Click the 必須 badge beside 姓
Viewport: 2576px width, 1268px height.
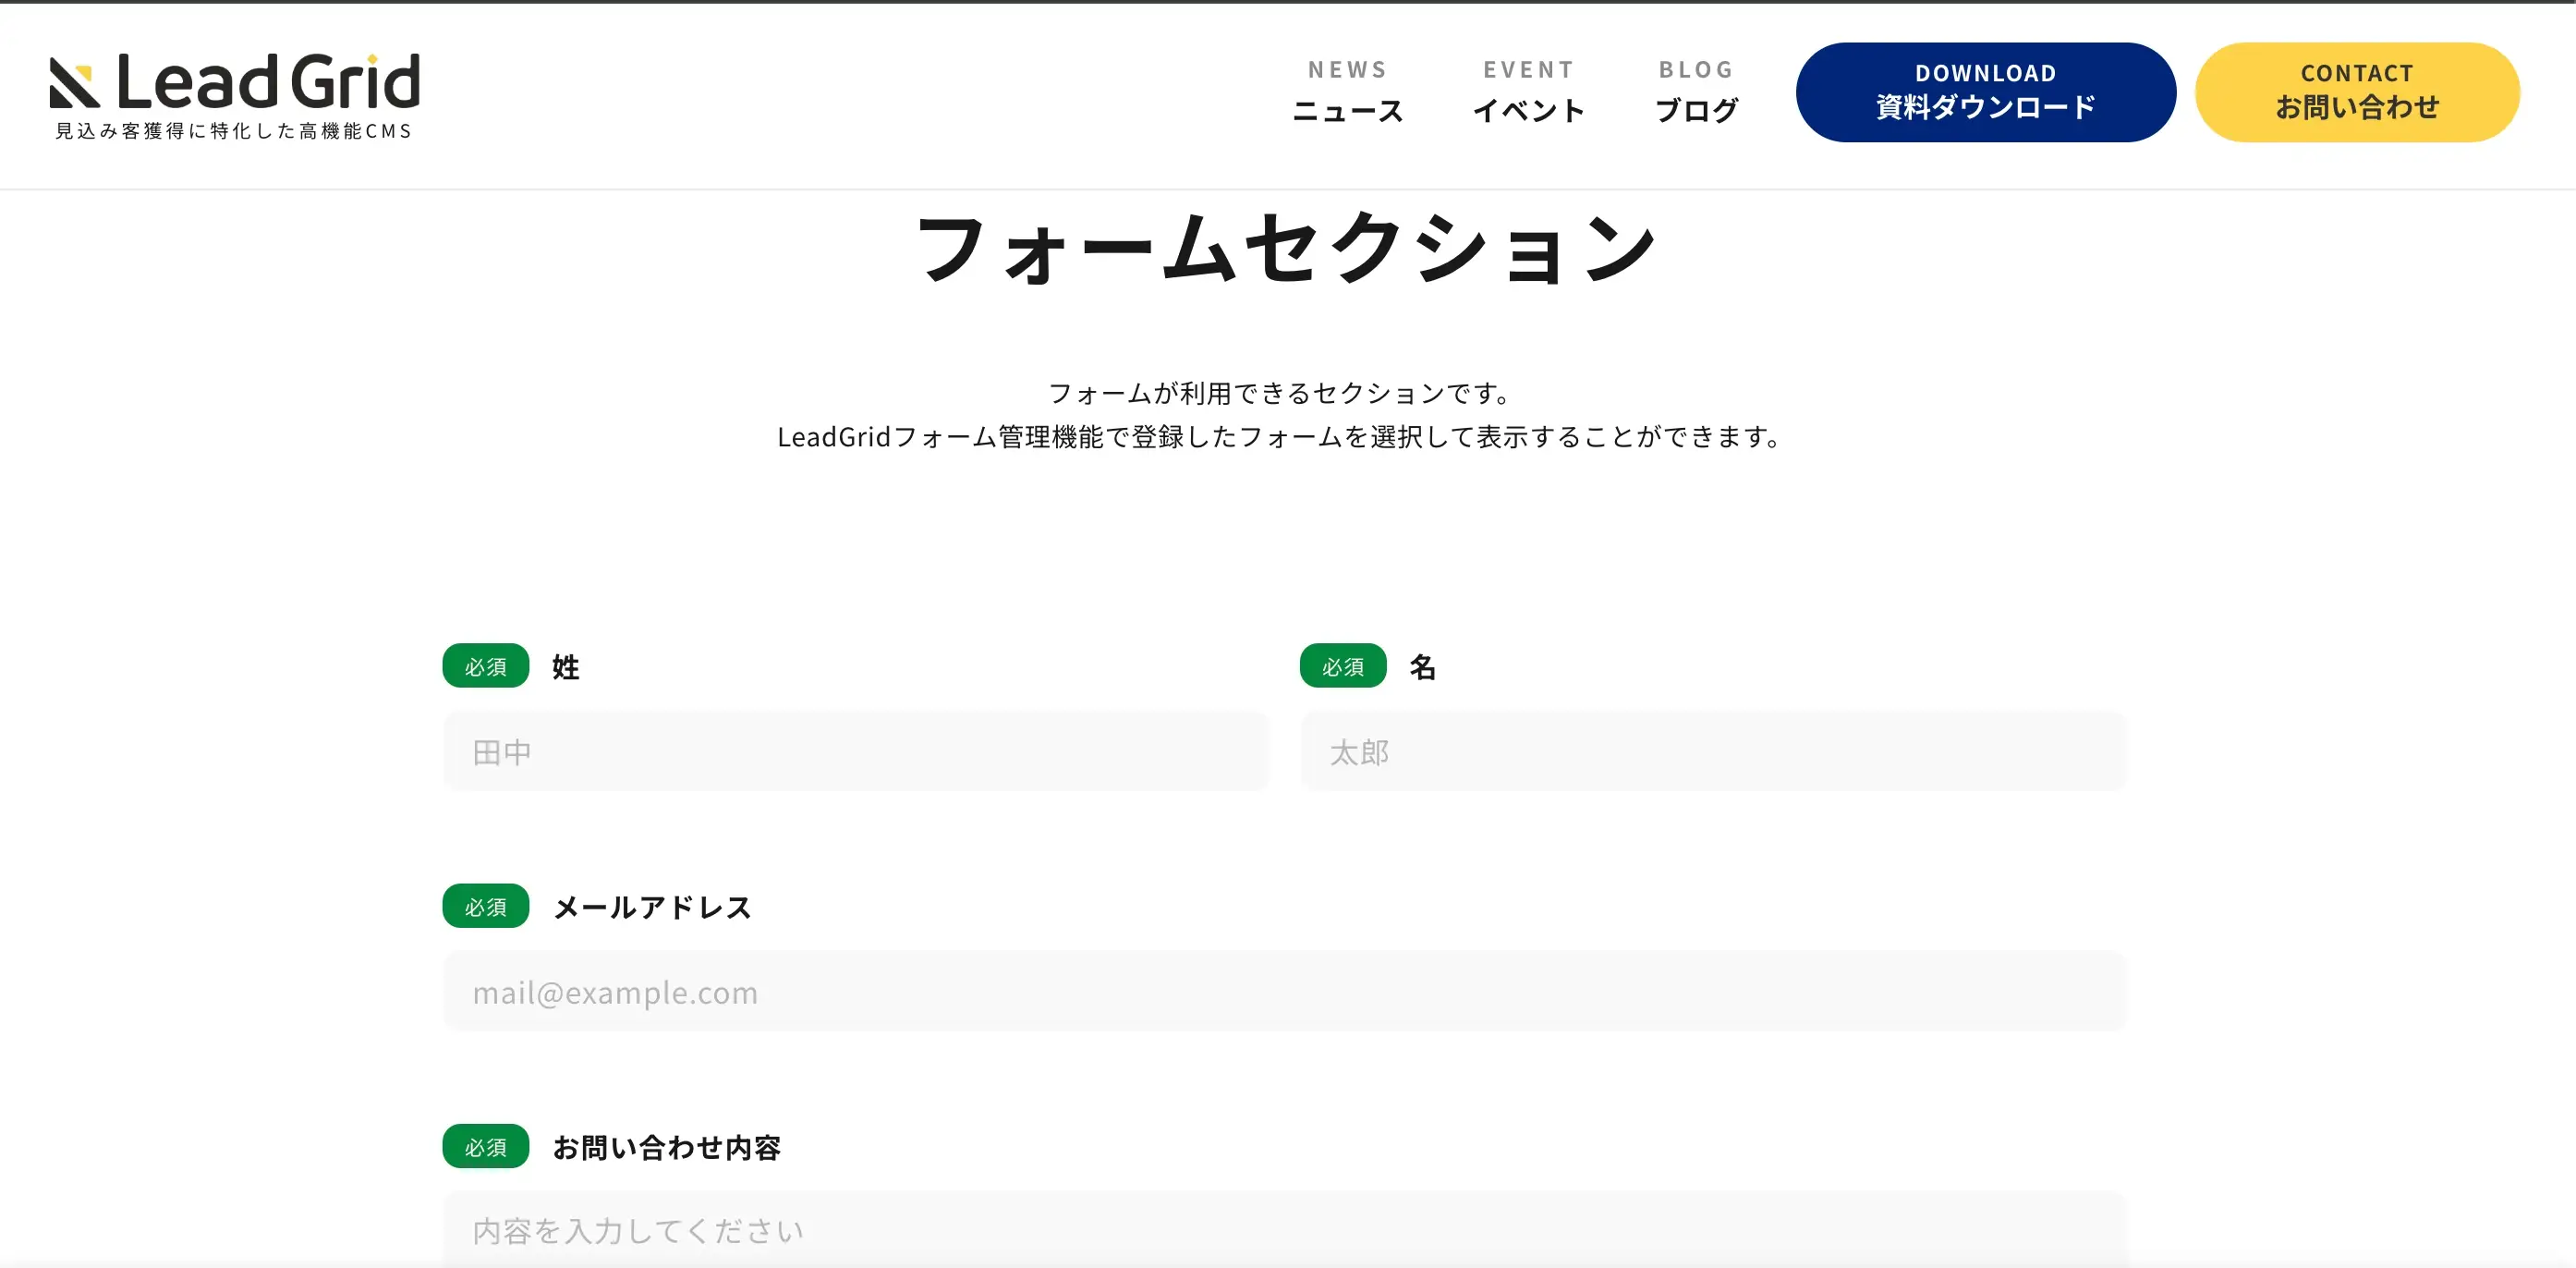[486, 666]
